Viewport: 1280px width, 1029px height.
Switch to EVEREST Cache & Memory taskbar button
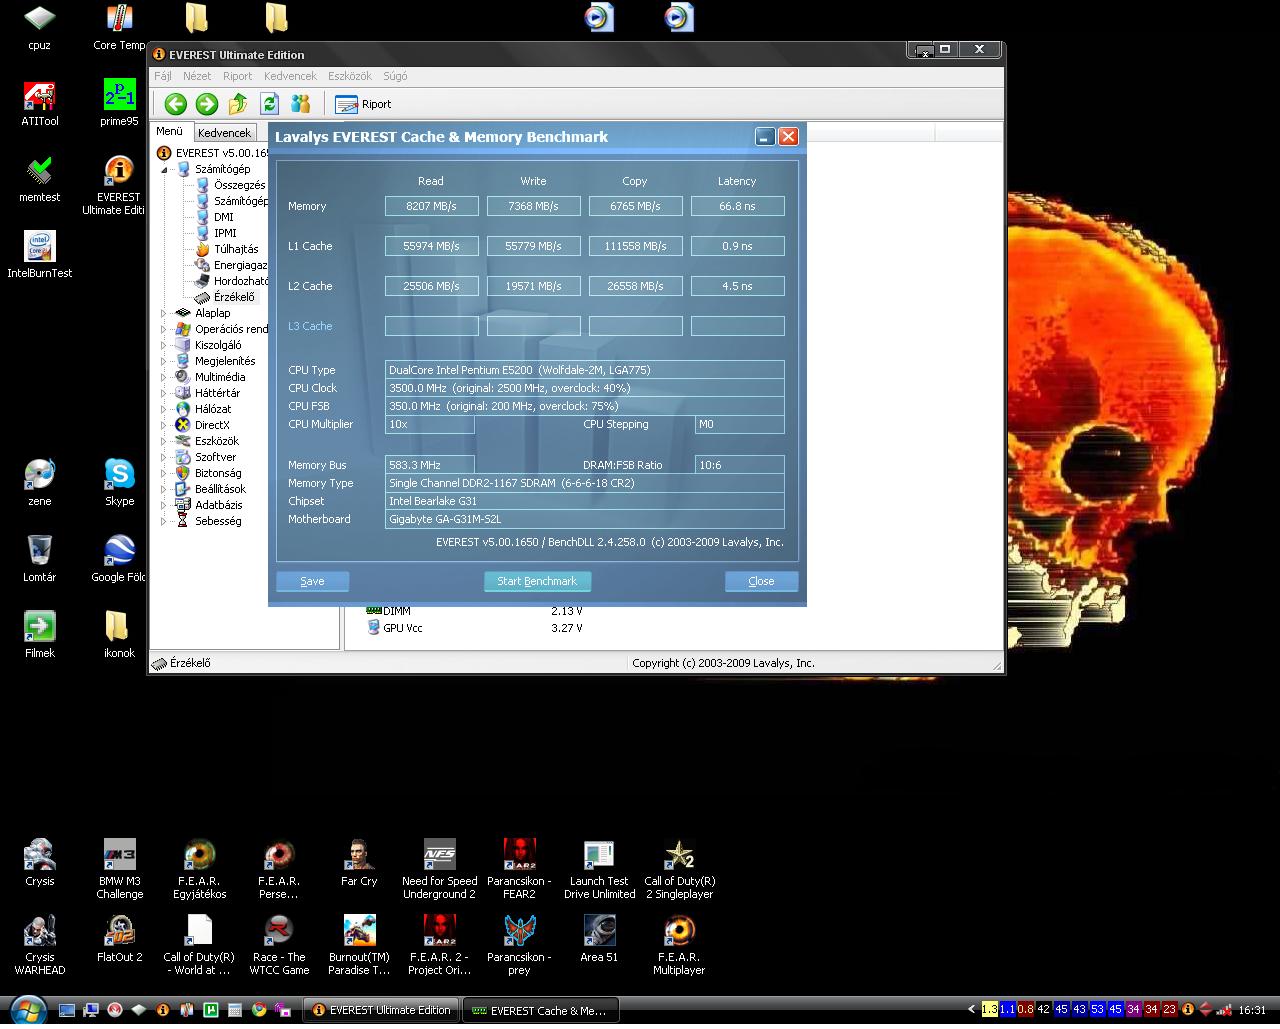point(541,1011)
